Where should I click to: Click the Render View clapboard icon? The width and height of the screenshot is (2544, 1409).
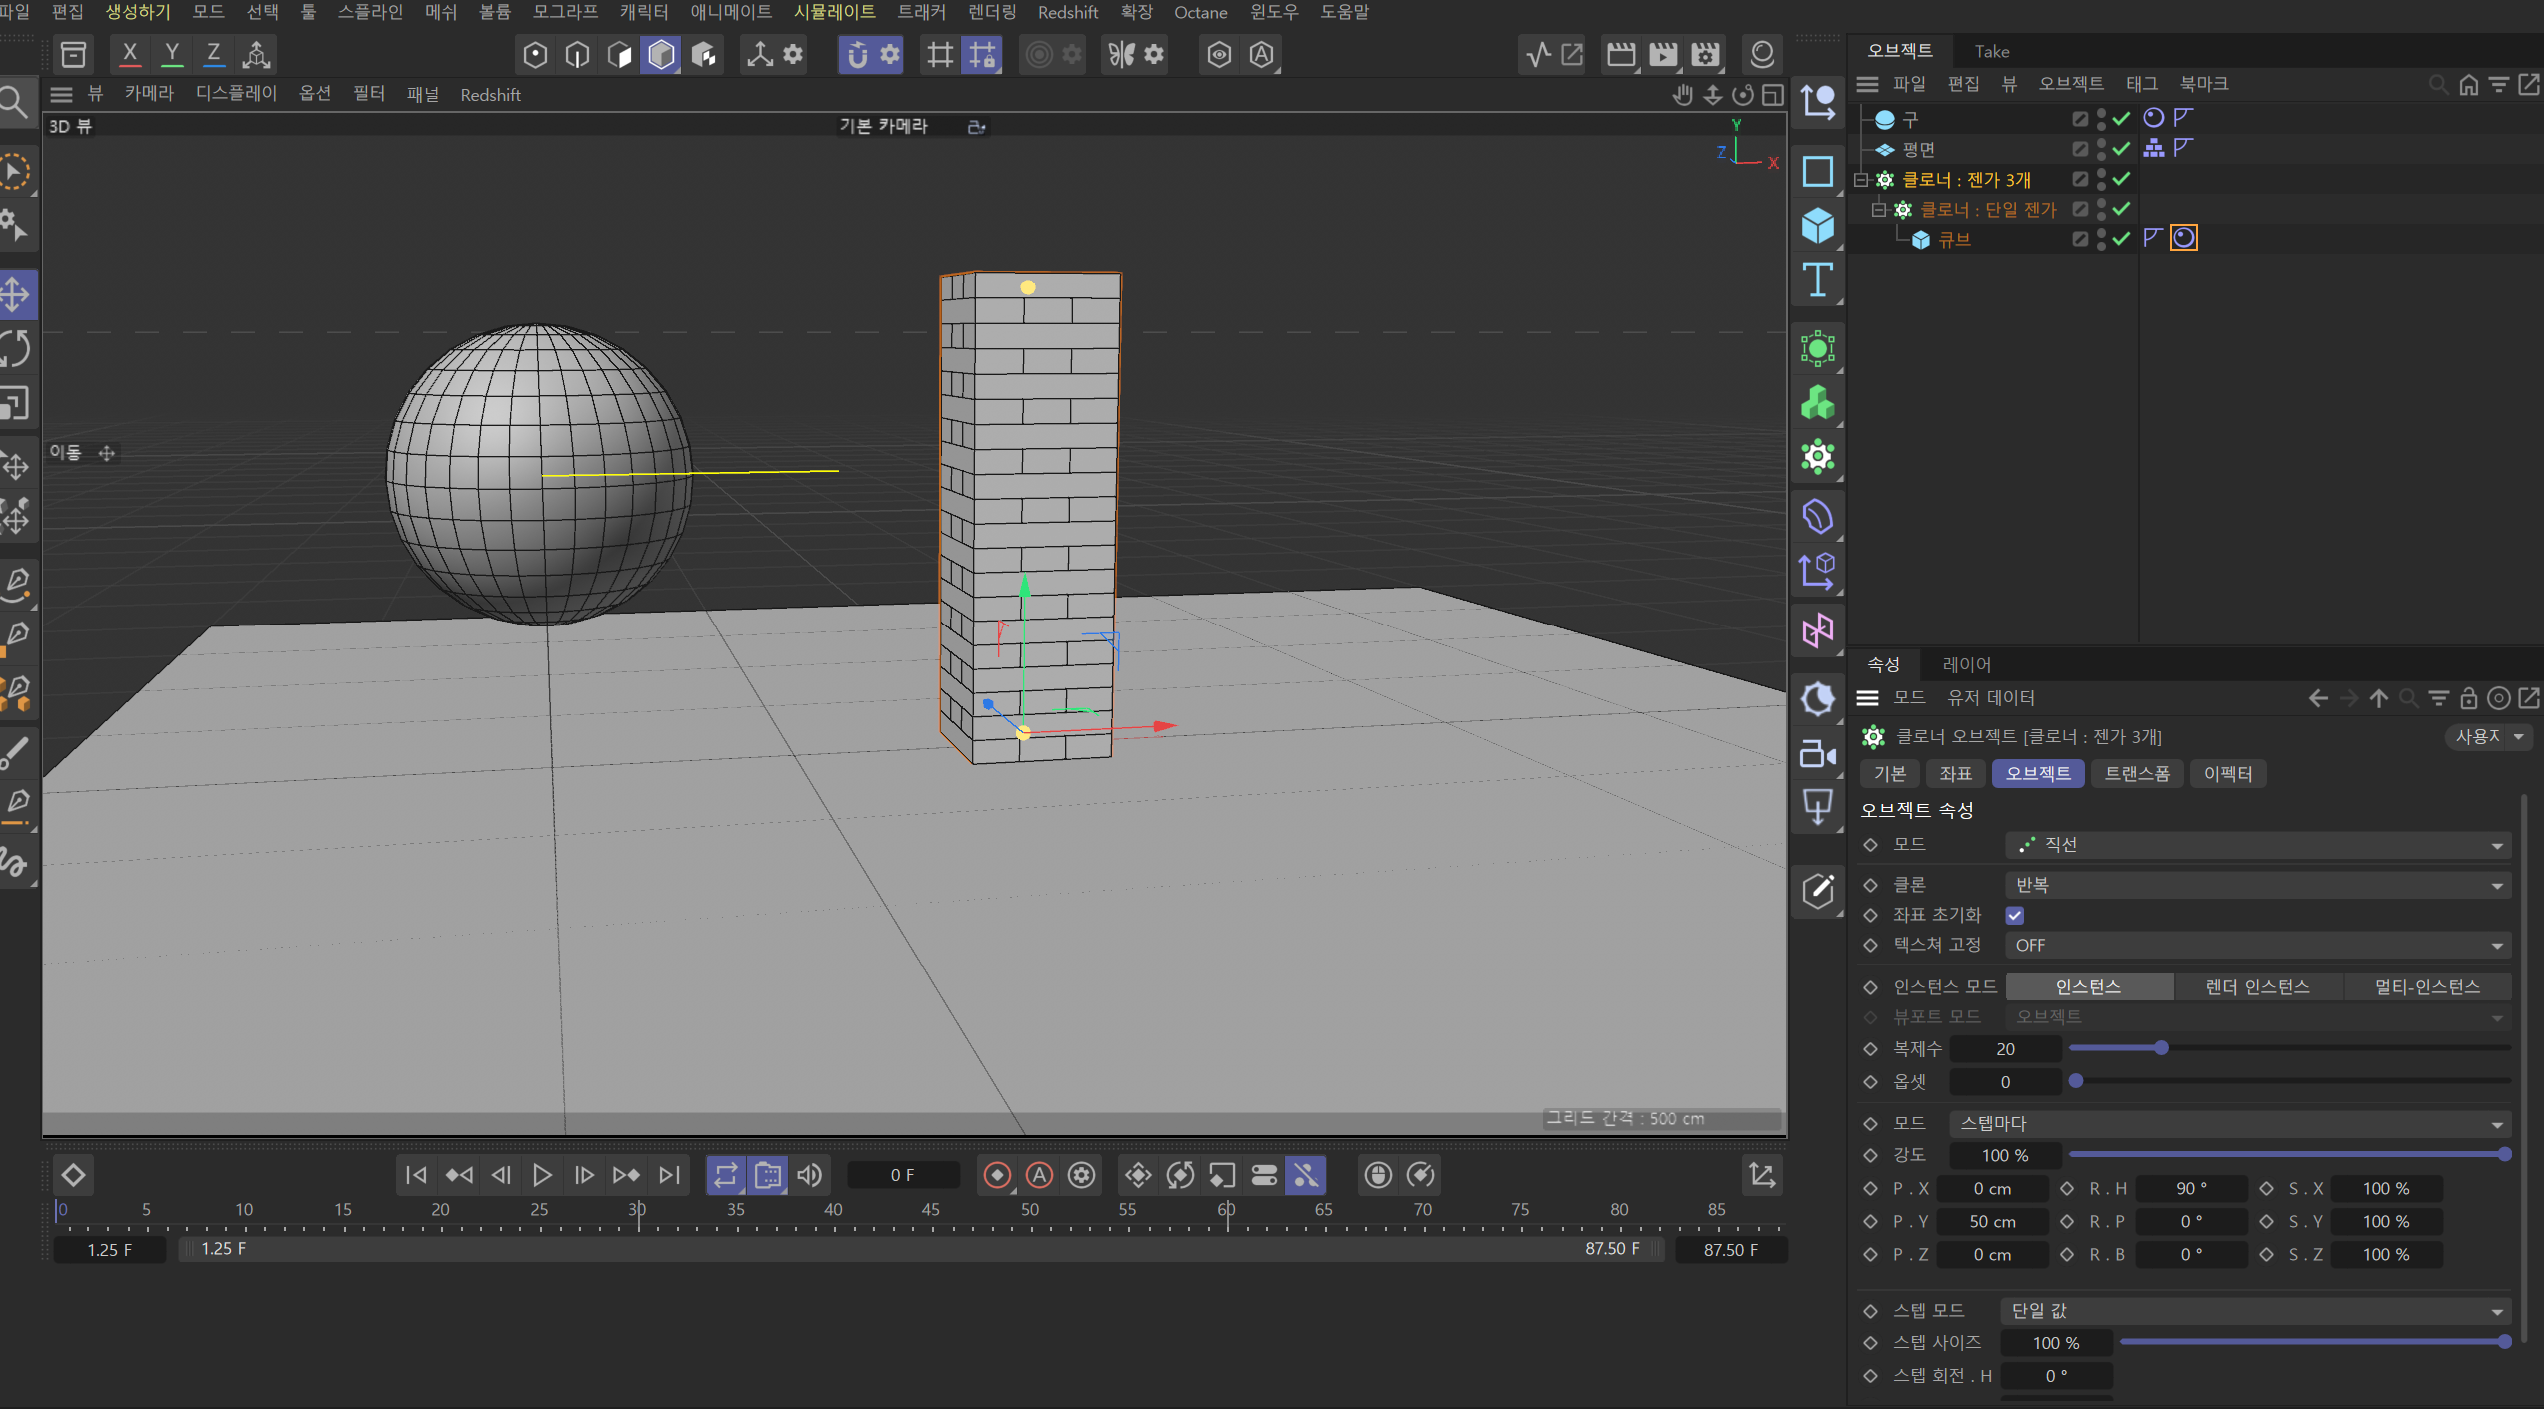pos(1621,54)
